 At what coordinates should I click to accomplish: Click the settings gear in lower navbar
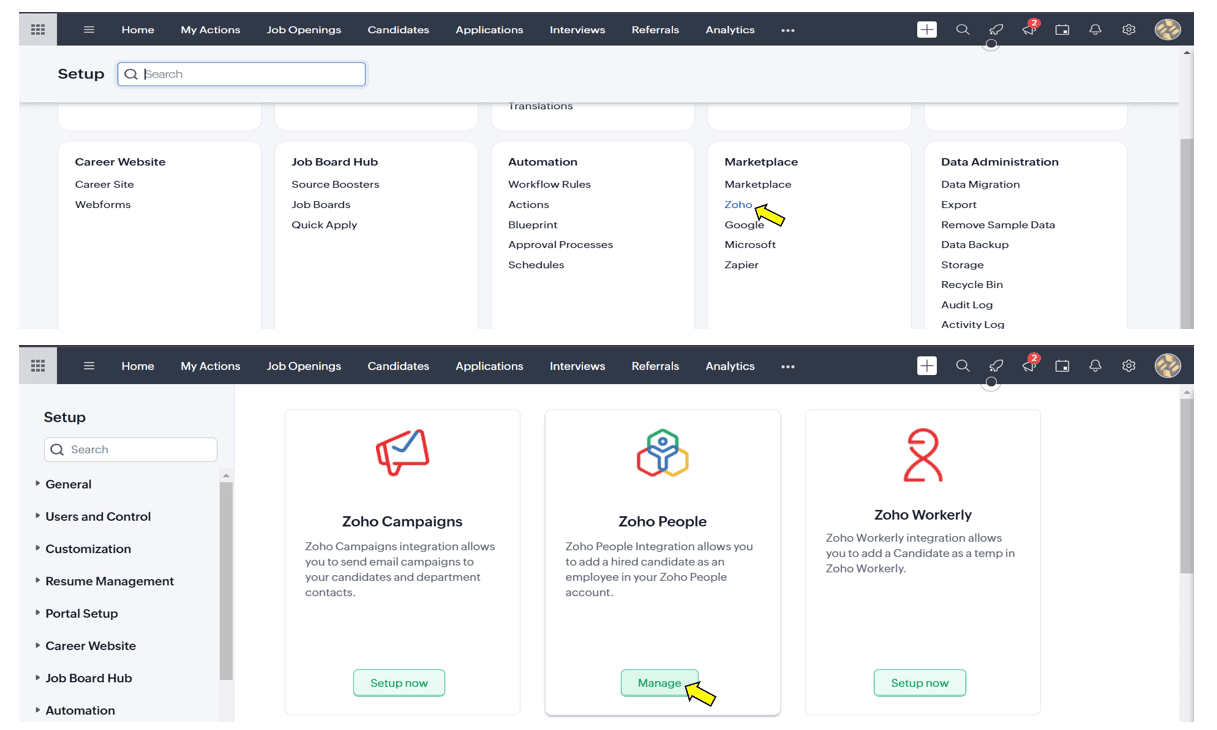1129,366
